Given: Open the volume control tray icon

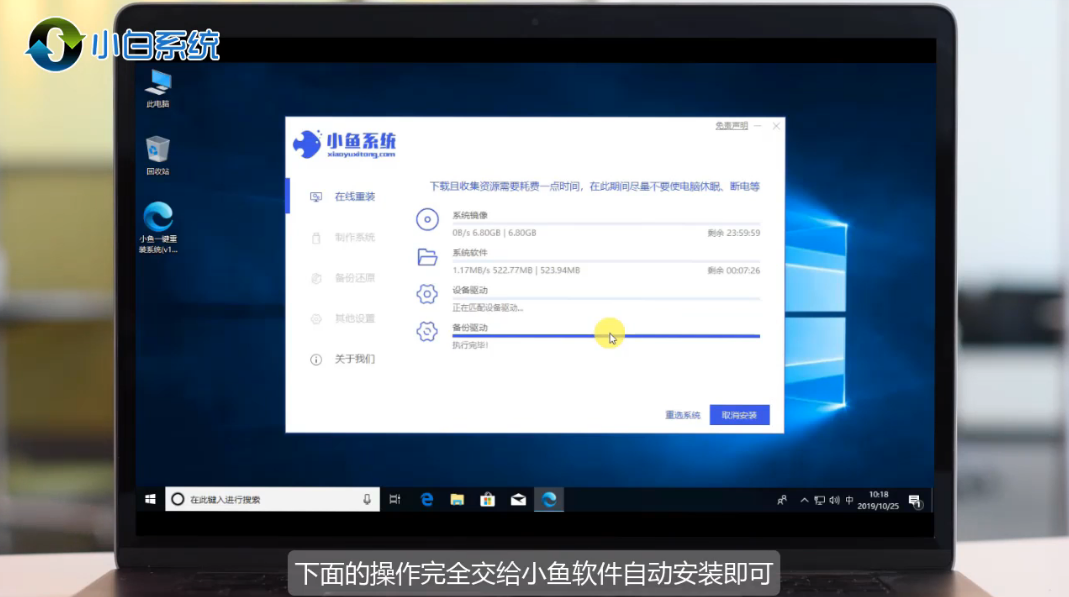Looking at the screenshot, I should pos(834,500).
